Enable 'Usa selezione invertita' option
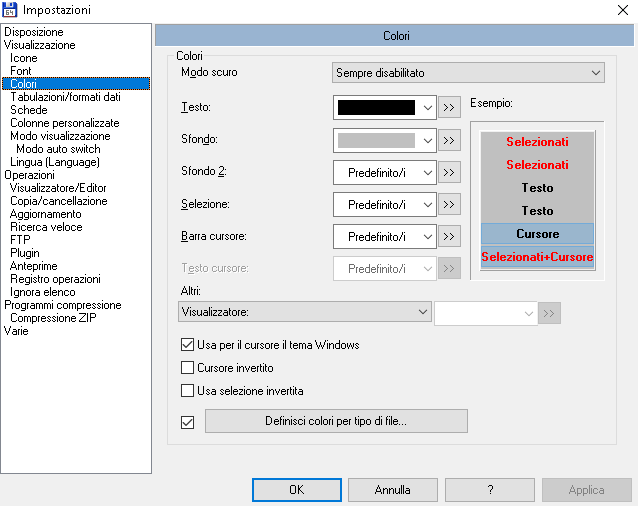Image resolution: width=638 pixels, height=506 pixels. point(187,391)
